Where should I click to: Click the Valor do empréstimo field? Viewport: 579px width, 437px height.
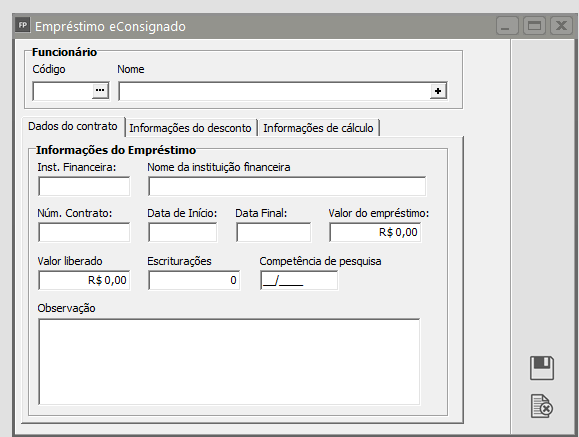[375, 232]
